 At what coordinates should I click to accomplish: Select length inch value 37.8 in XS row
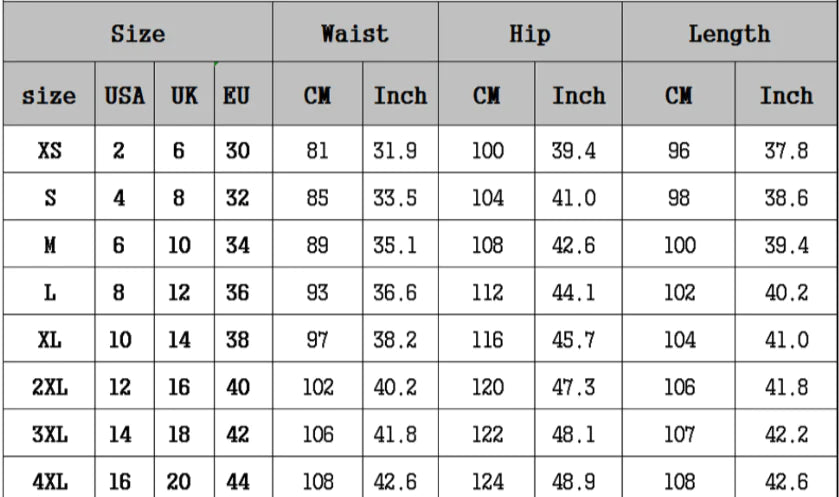[786, 151]
